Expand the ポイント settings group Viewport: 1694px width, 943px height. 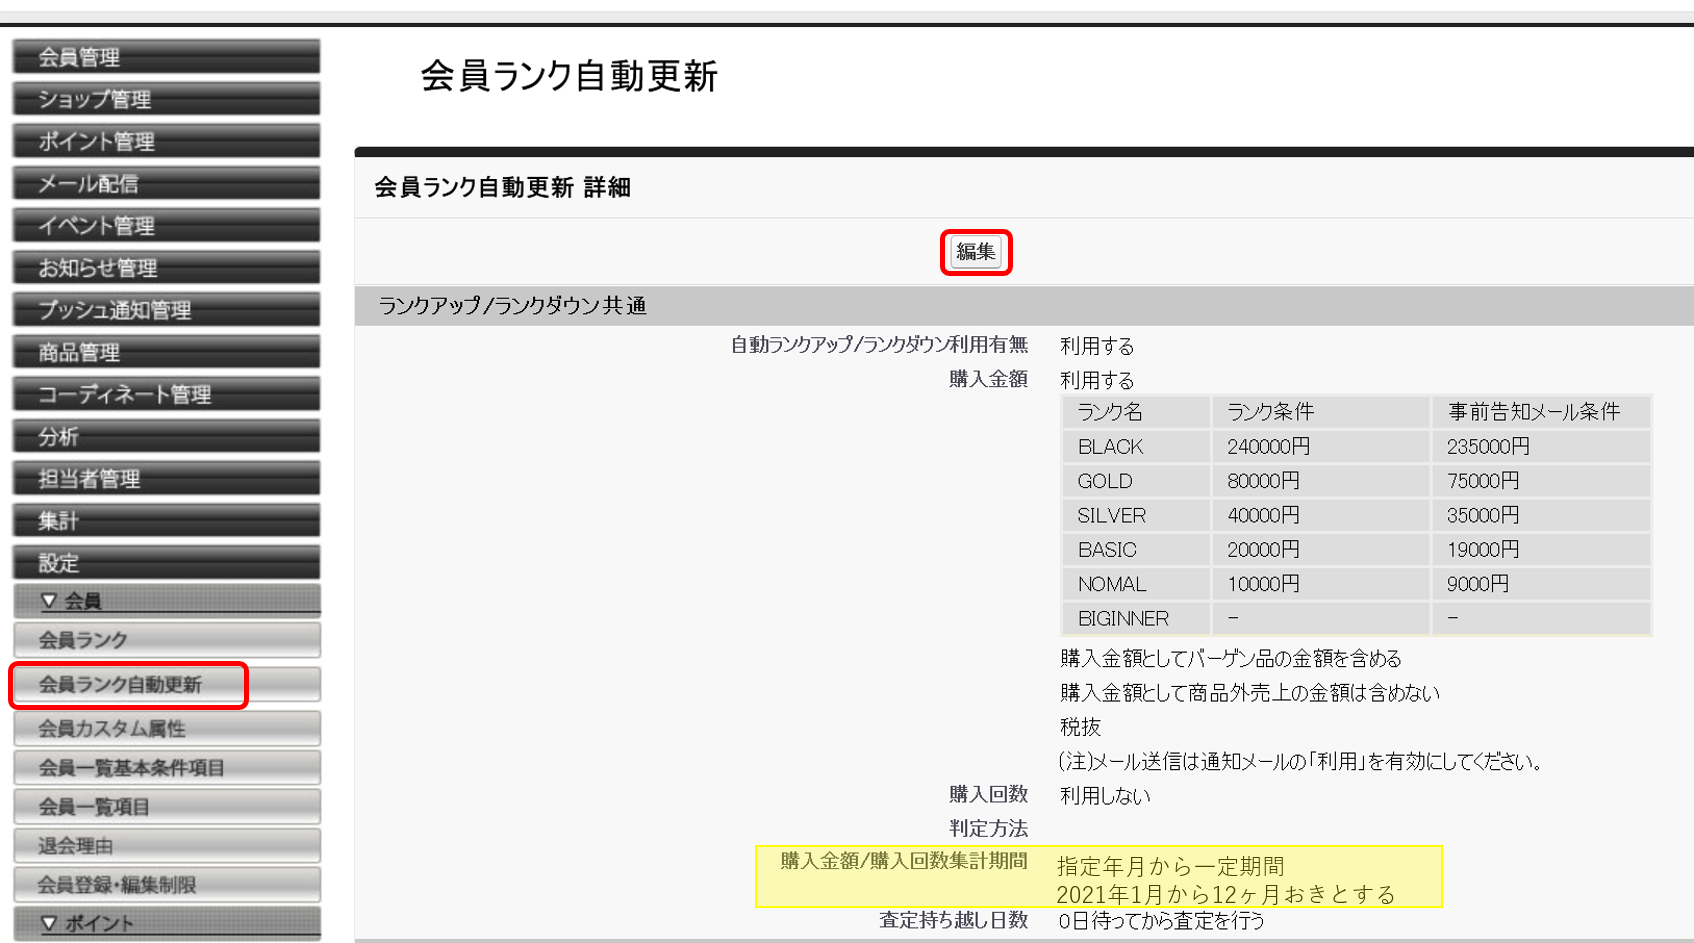click(166, 923)
